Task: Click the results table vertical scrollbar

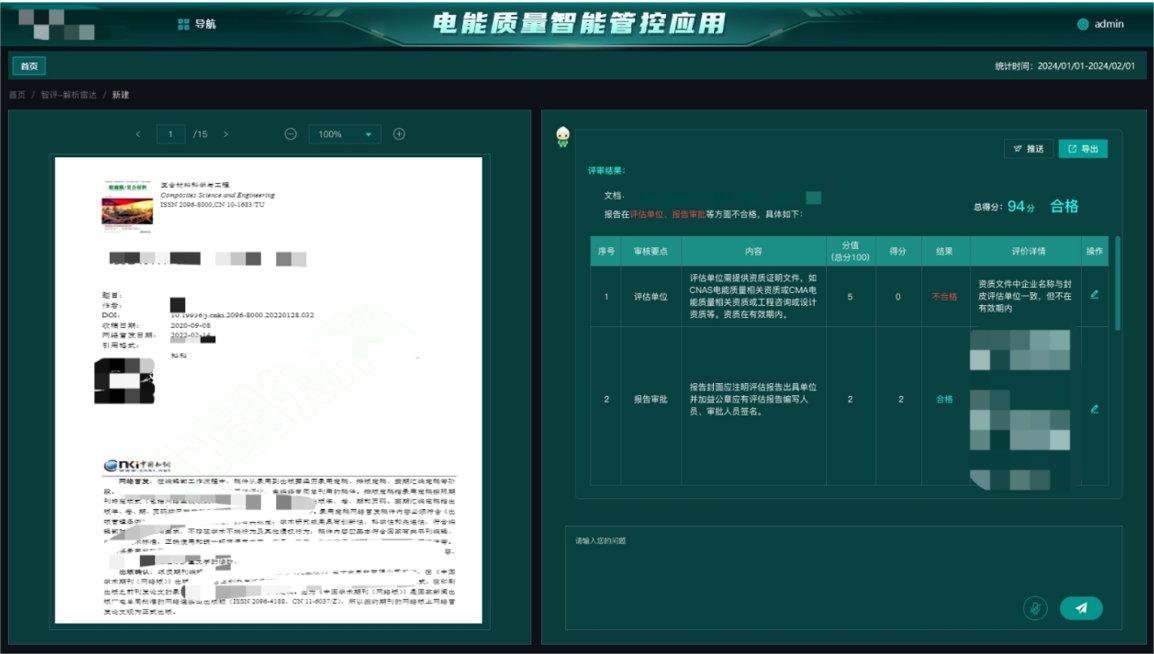Action: 1117,285
